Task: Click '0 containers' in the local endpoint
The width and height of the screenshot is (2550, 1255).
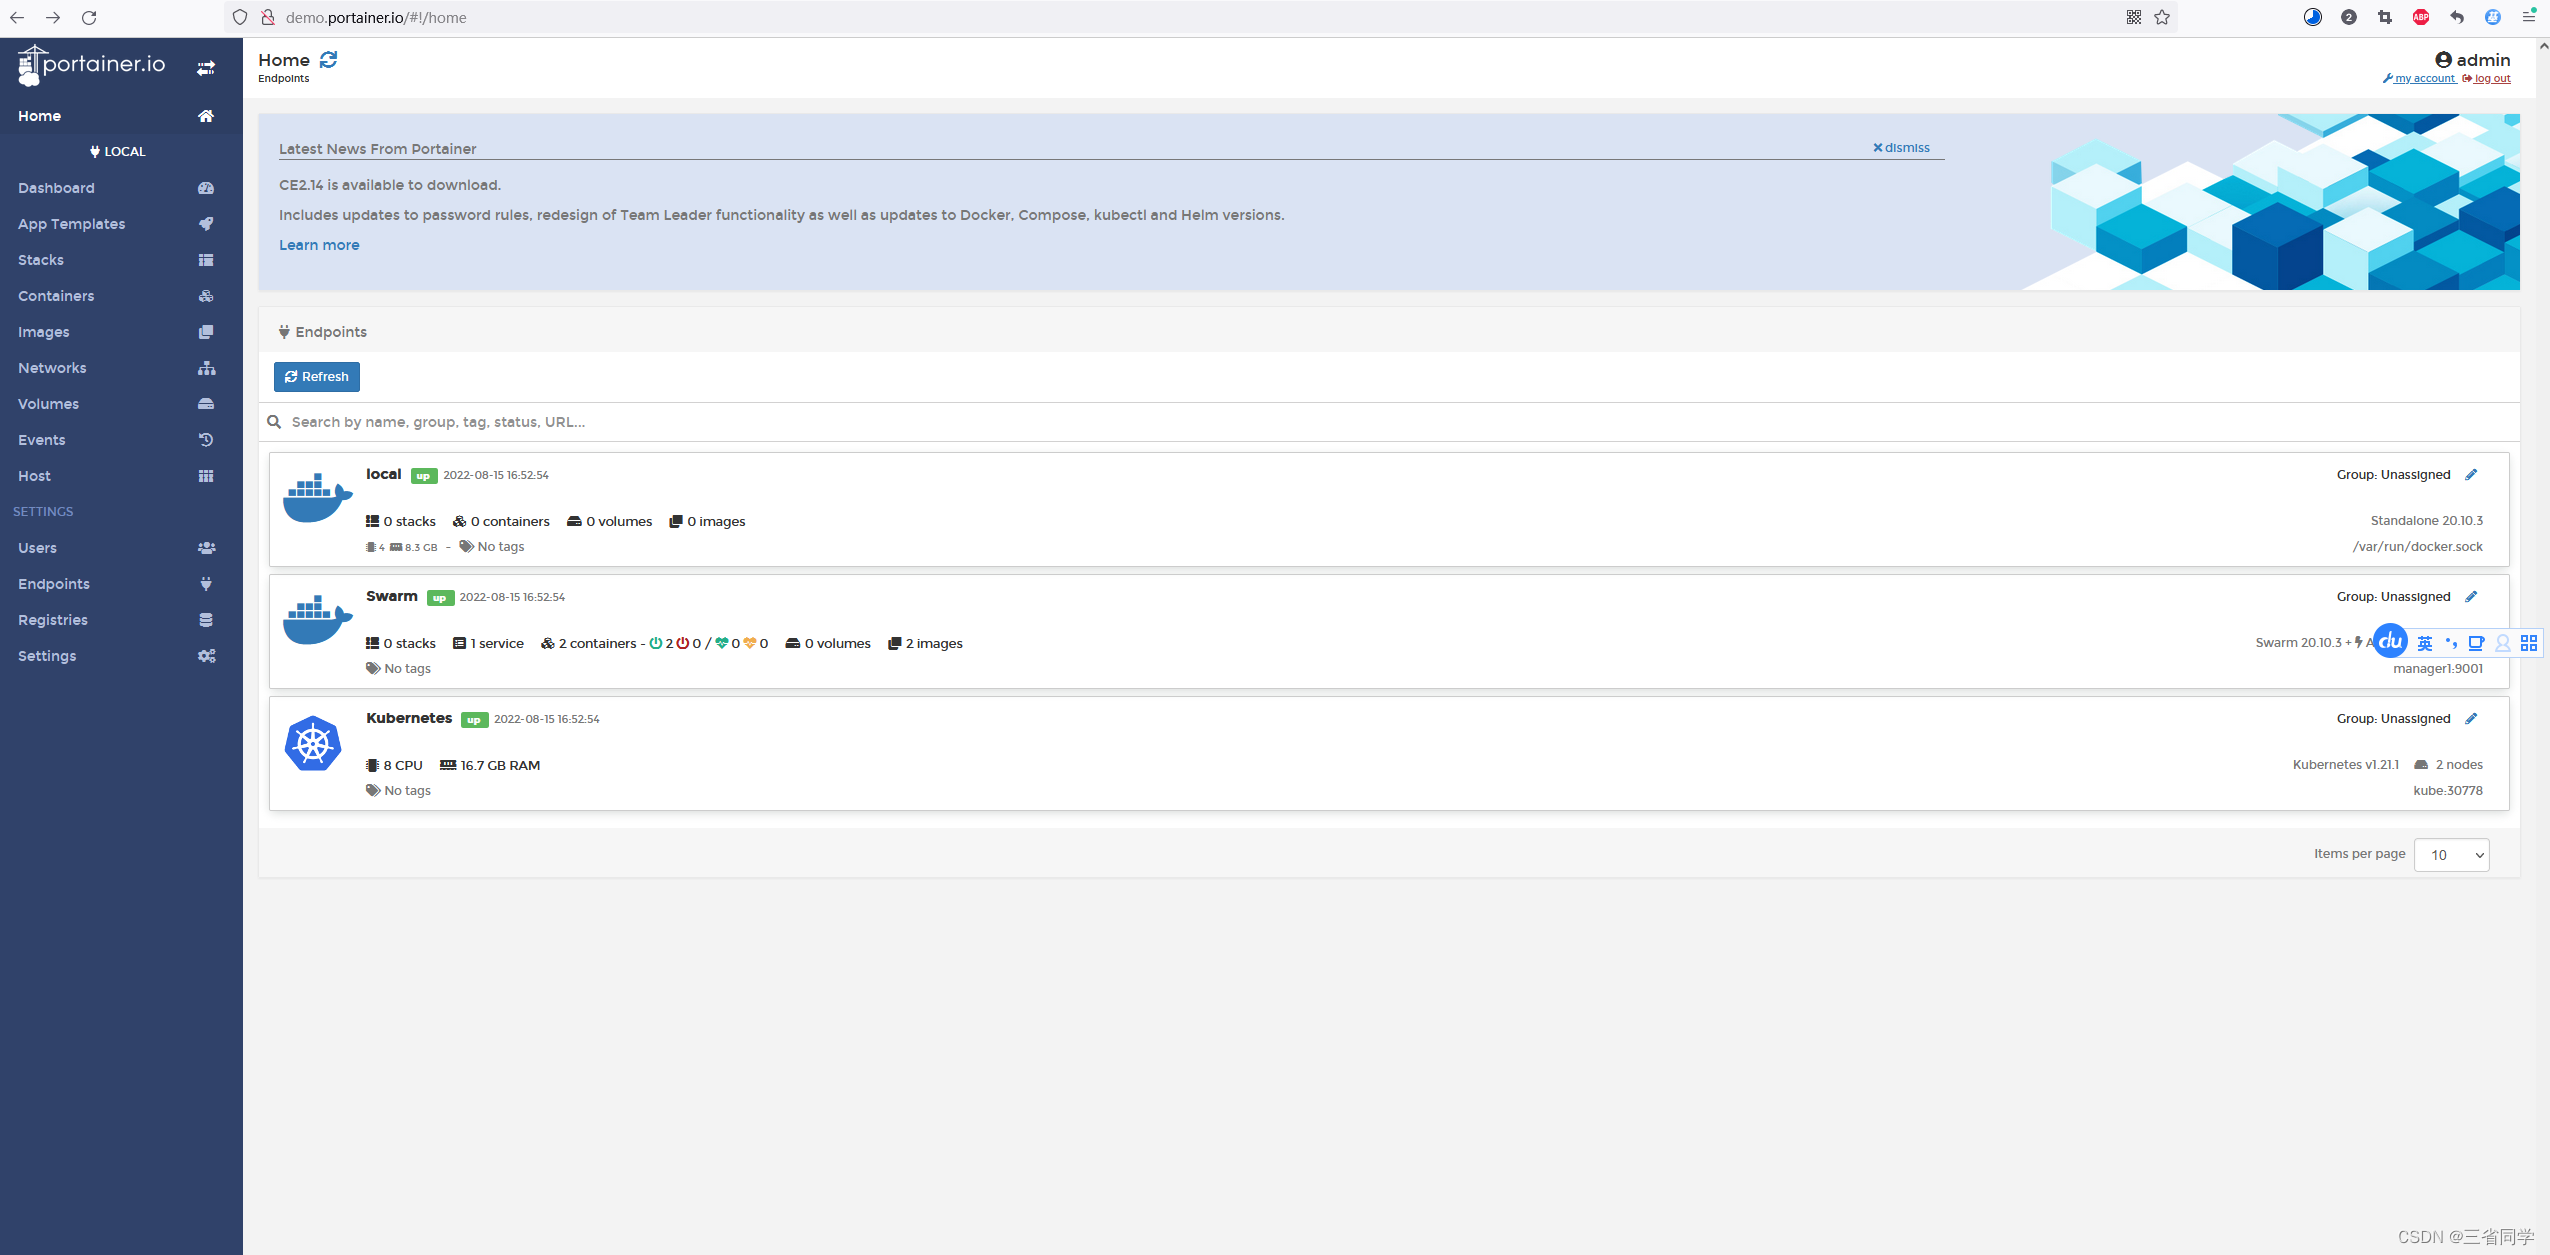Action: click(501, 522)
